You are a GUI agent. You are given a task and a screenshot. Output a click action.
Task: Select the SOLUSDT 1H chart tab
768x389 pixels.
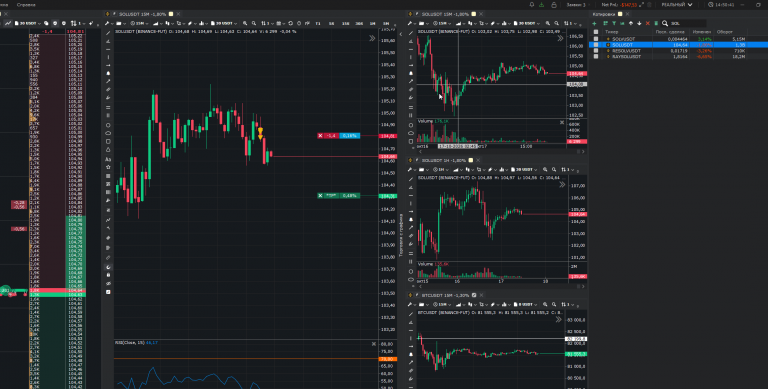(443, 160)
